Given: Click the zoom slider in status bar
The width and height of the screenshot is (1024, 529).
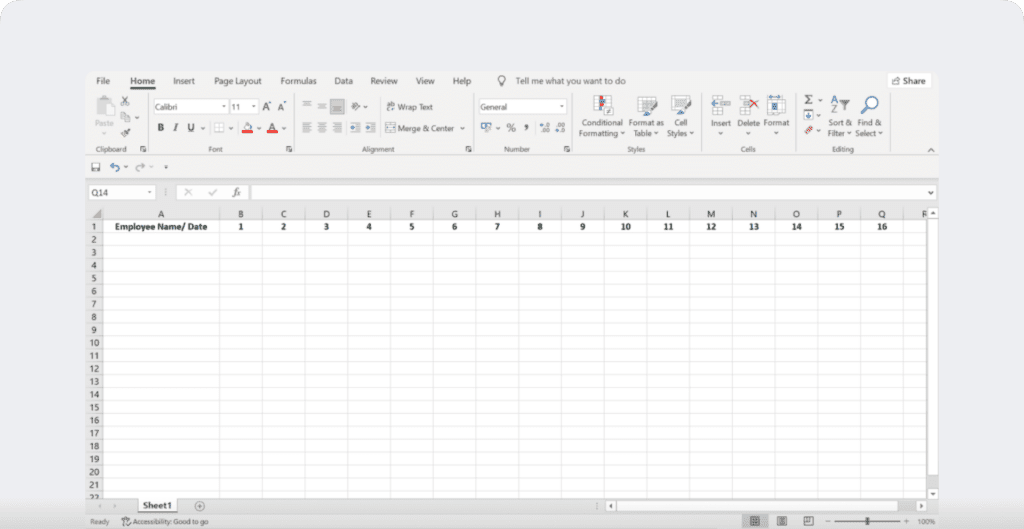Looking at the screenshot, I should [867, 521].
